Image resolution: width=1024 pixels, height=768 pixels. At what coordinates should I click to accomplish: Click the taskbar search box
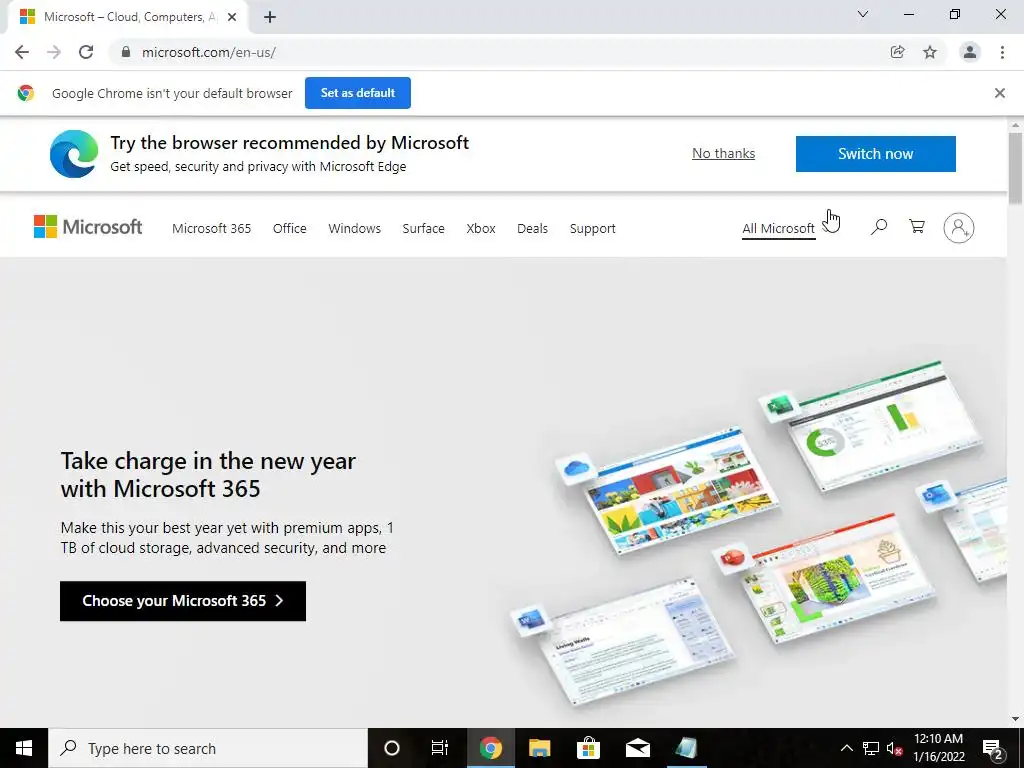point(208,748)
